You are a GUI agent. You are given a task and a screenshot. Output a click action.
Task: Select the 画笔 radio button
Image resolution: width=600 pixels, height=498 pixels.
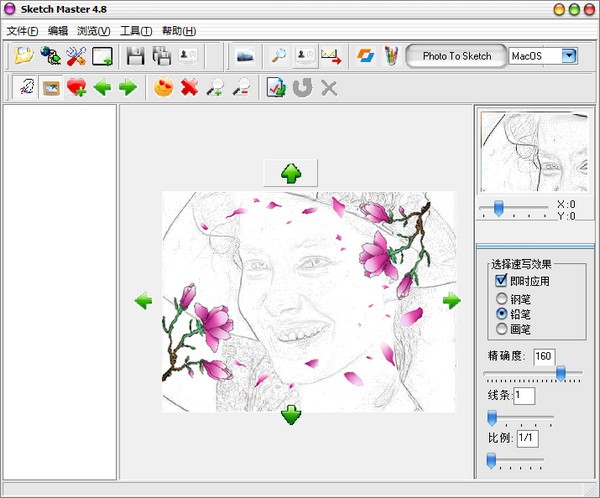(x=501, y=328)
